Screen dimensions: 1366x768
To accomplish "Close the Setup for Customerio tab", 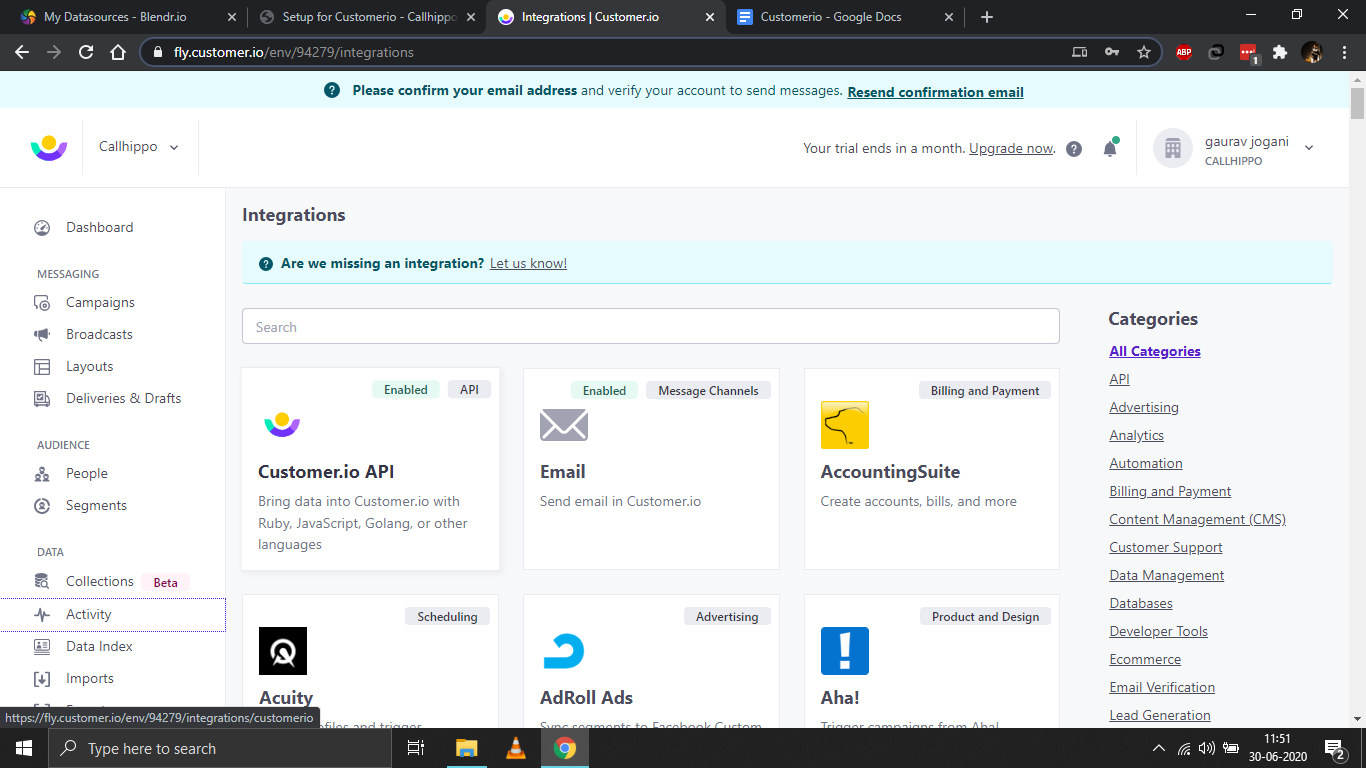I will pos(471,17).
